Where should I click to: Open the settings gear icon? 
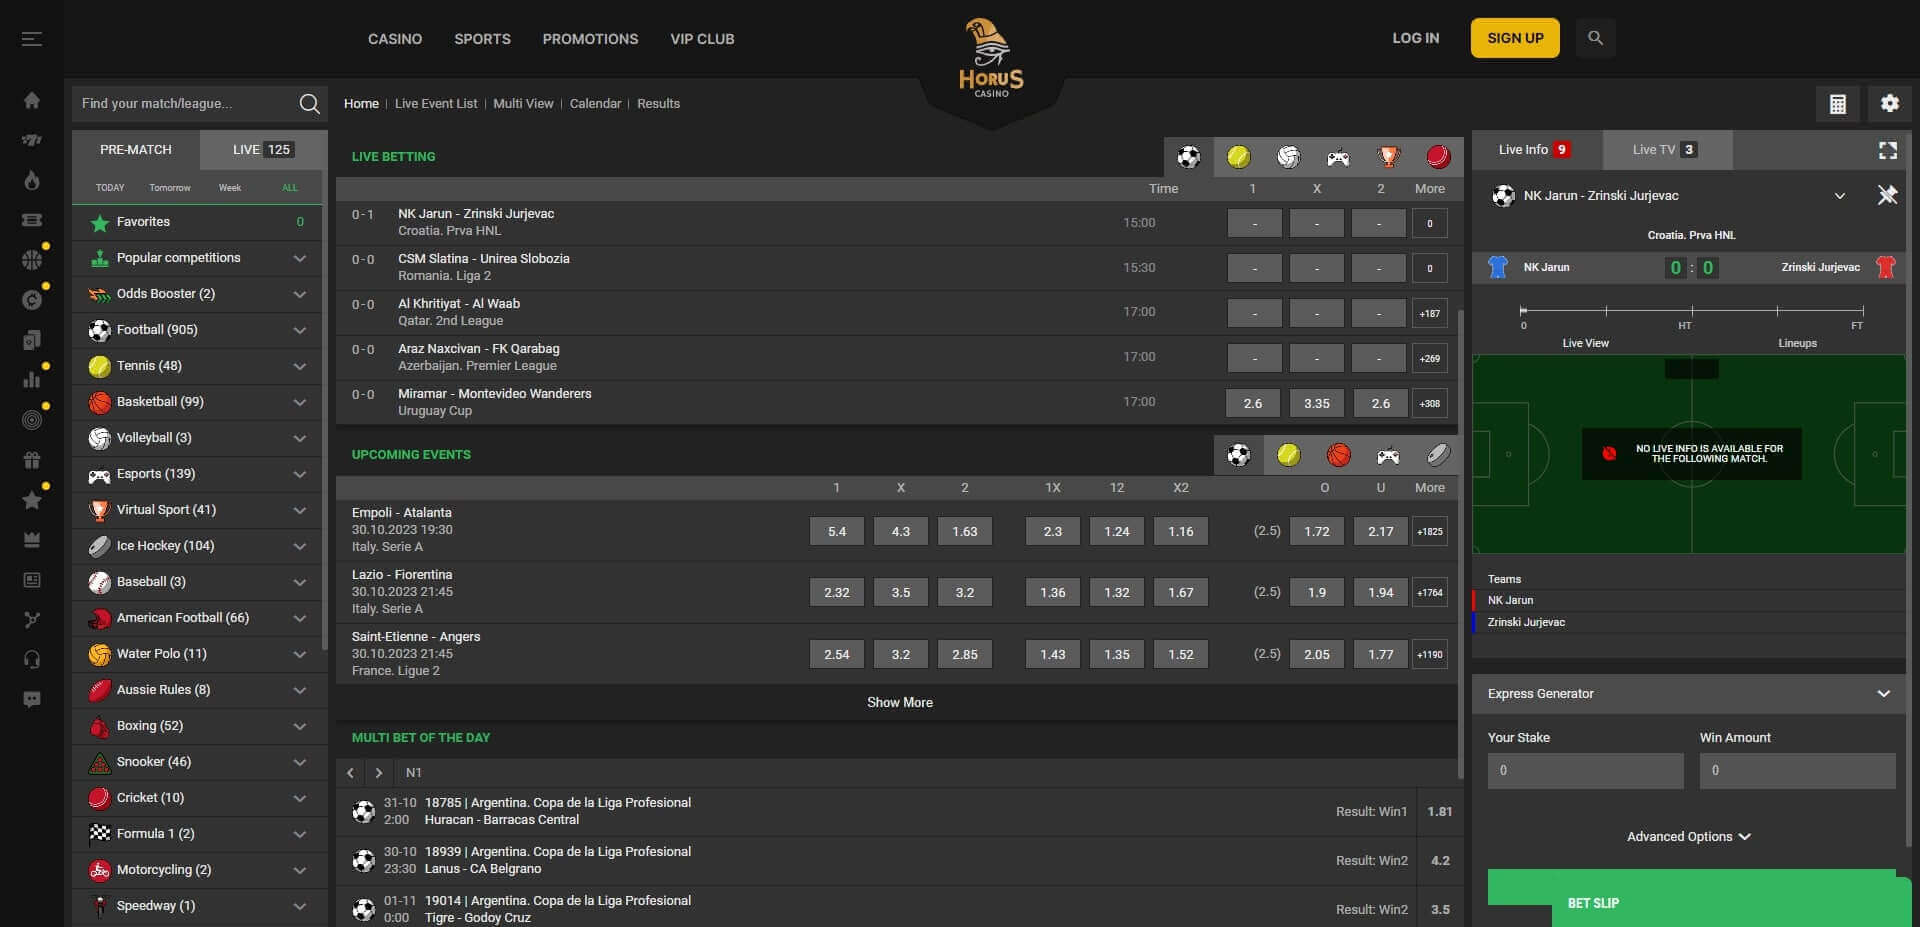click(x=1889, y=104)
